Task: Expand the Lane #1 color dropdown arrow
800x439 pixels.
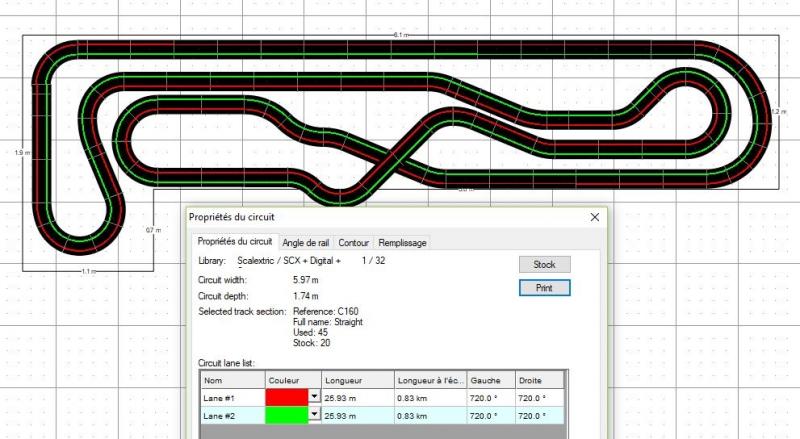Action: coord(315,397)
